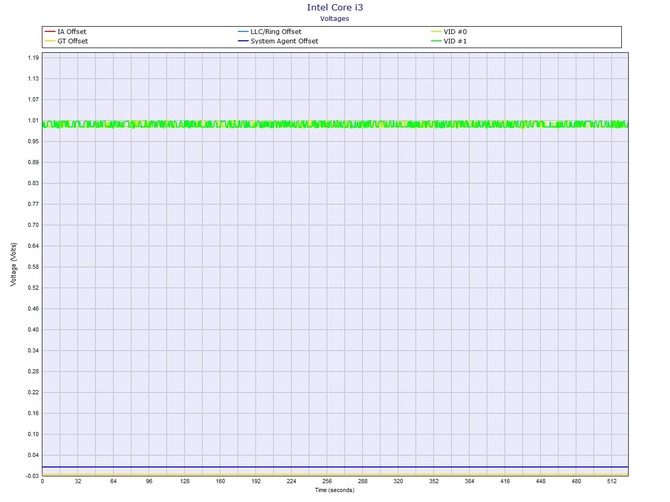670x502 pixels.
Task: Click the -0.03 value on voltage axis
Action: (32, 476)
